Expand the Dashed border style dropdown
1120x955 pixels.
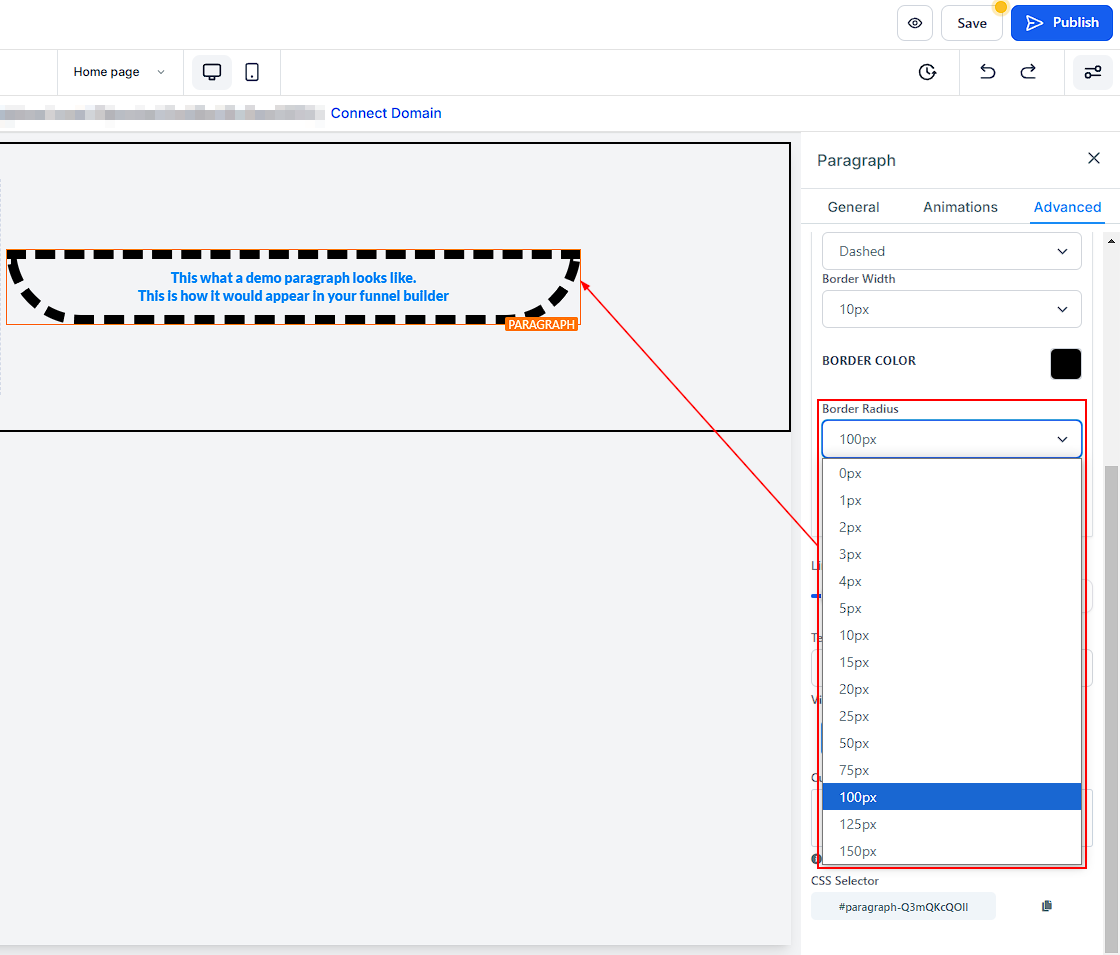[x=951, y=251]
